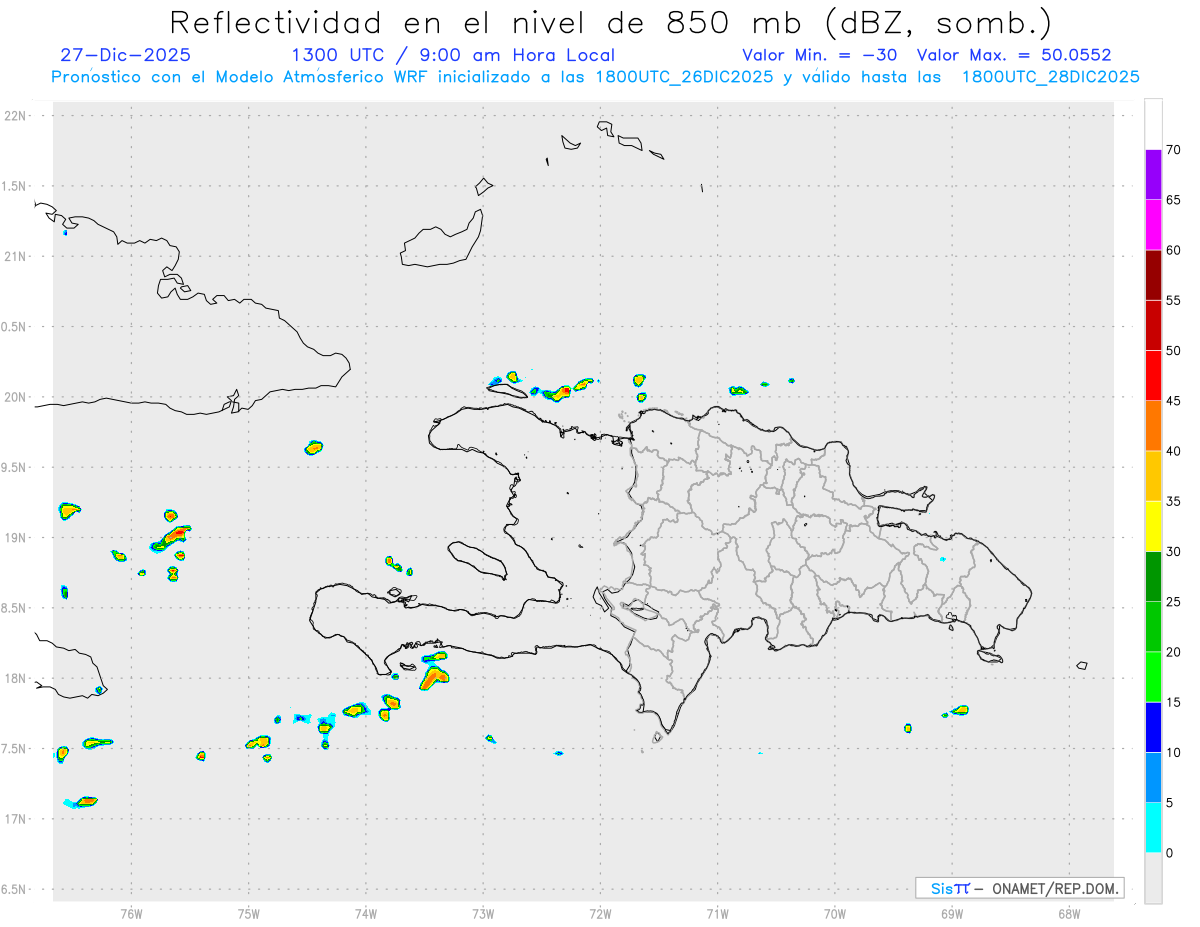Select the cyan 0–5 dBZ legend swatch
This screenshot has width=1200, height=927.
coord(1153,828)
